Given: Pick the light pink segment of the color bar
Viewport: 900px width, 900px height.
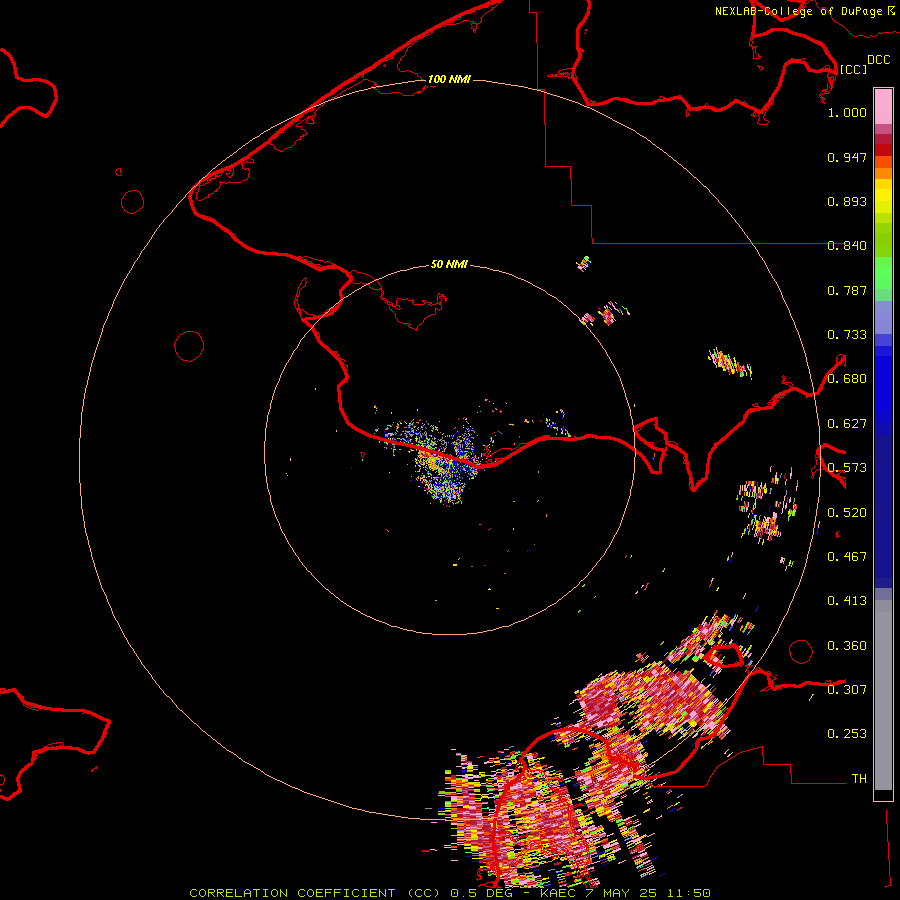Looking at the screenshot, I should 883,106.
